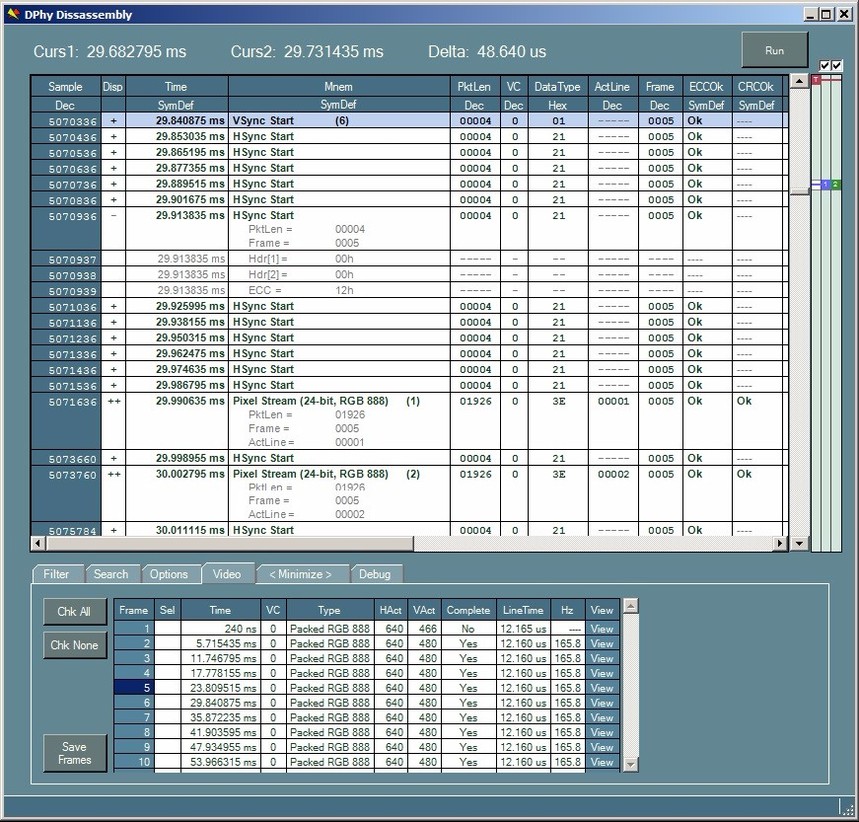Open the Search tab
859x822 pixels.
(111, 574)
